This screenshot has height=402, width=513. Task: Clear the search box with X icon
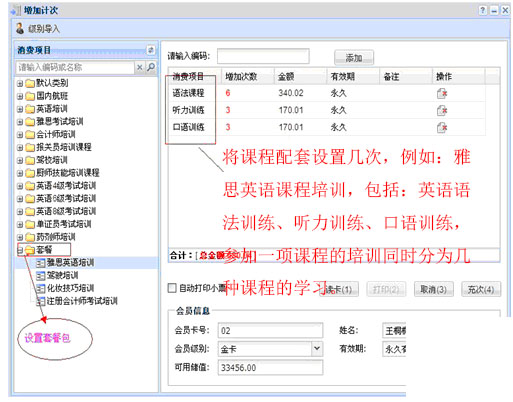pos(140,67)
